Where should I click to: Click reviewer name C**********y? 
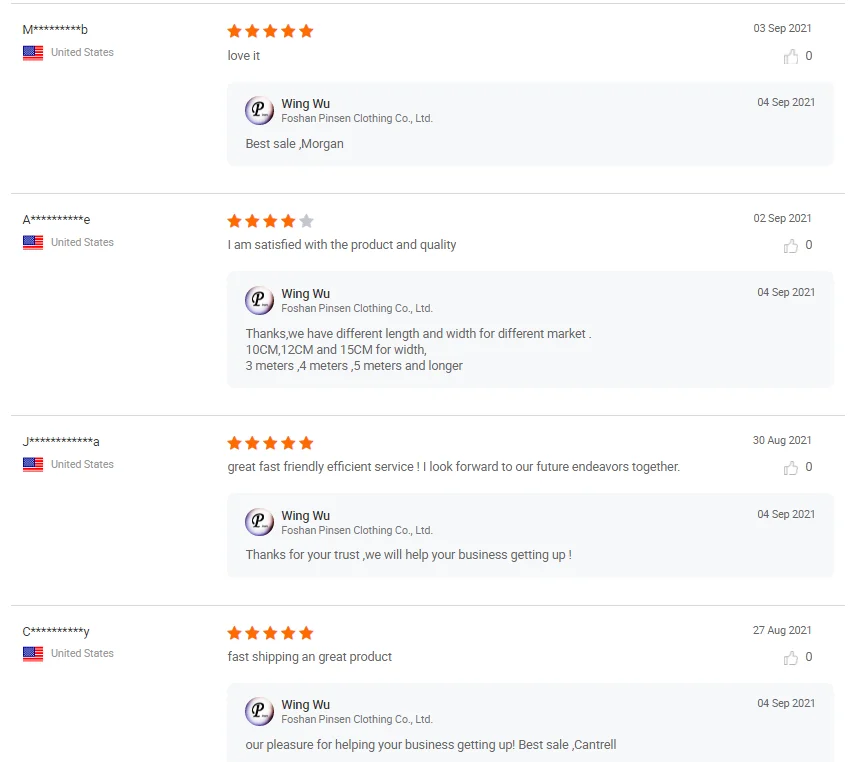(56, 631)
